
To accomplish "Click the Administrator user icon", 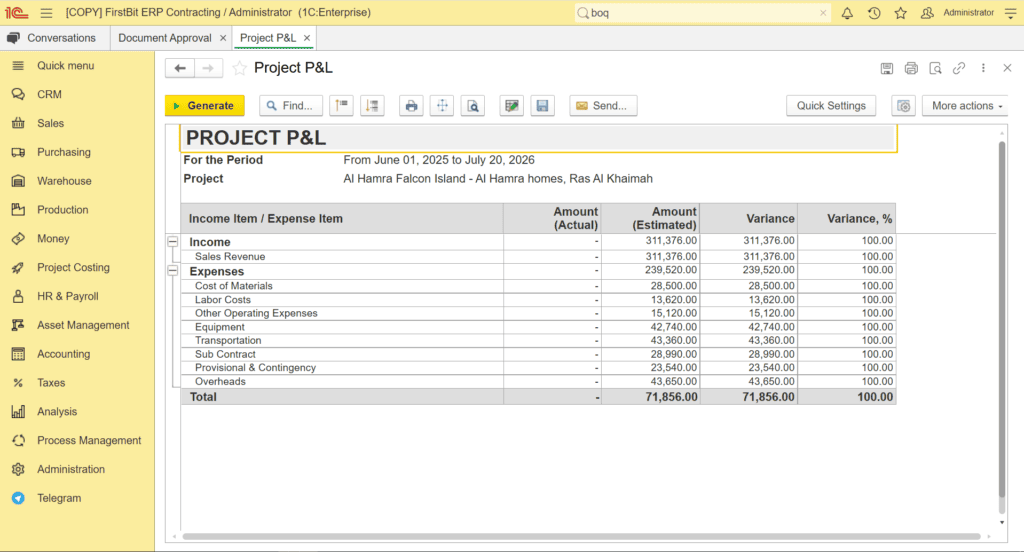I will tap(927, 13).
